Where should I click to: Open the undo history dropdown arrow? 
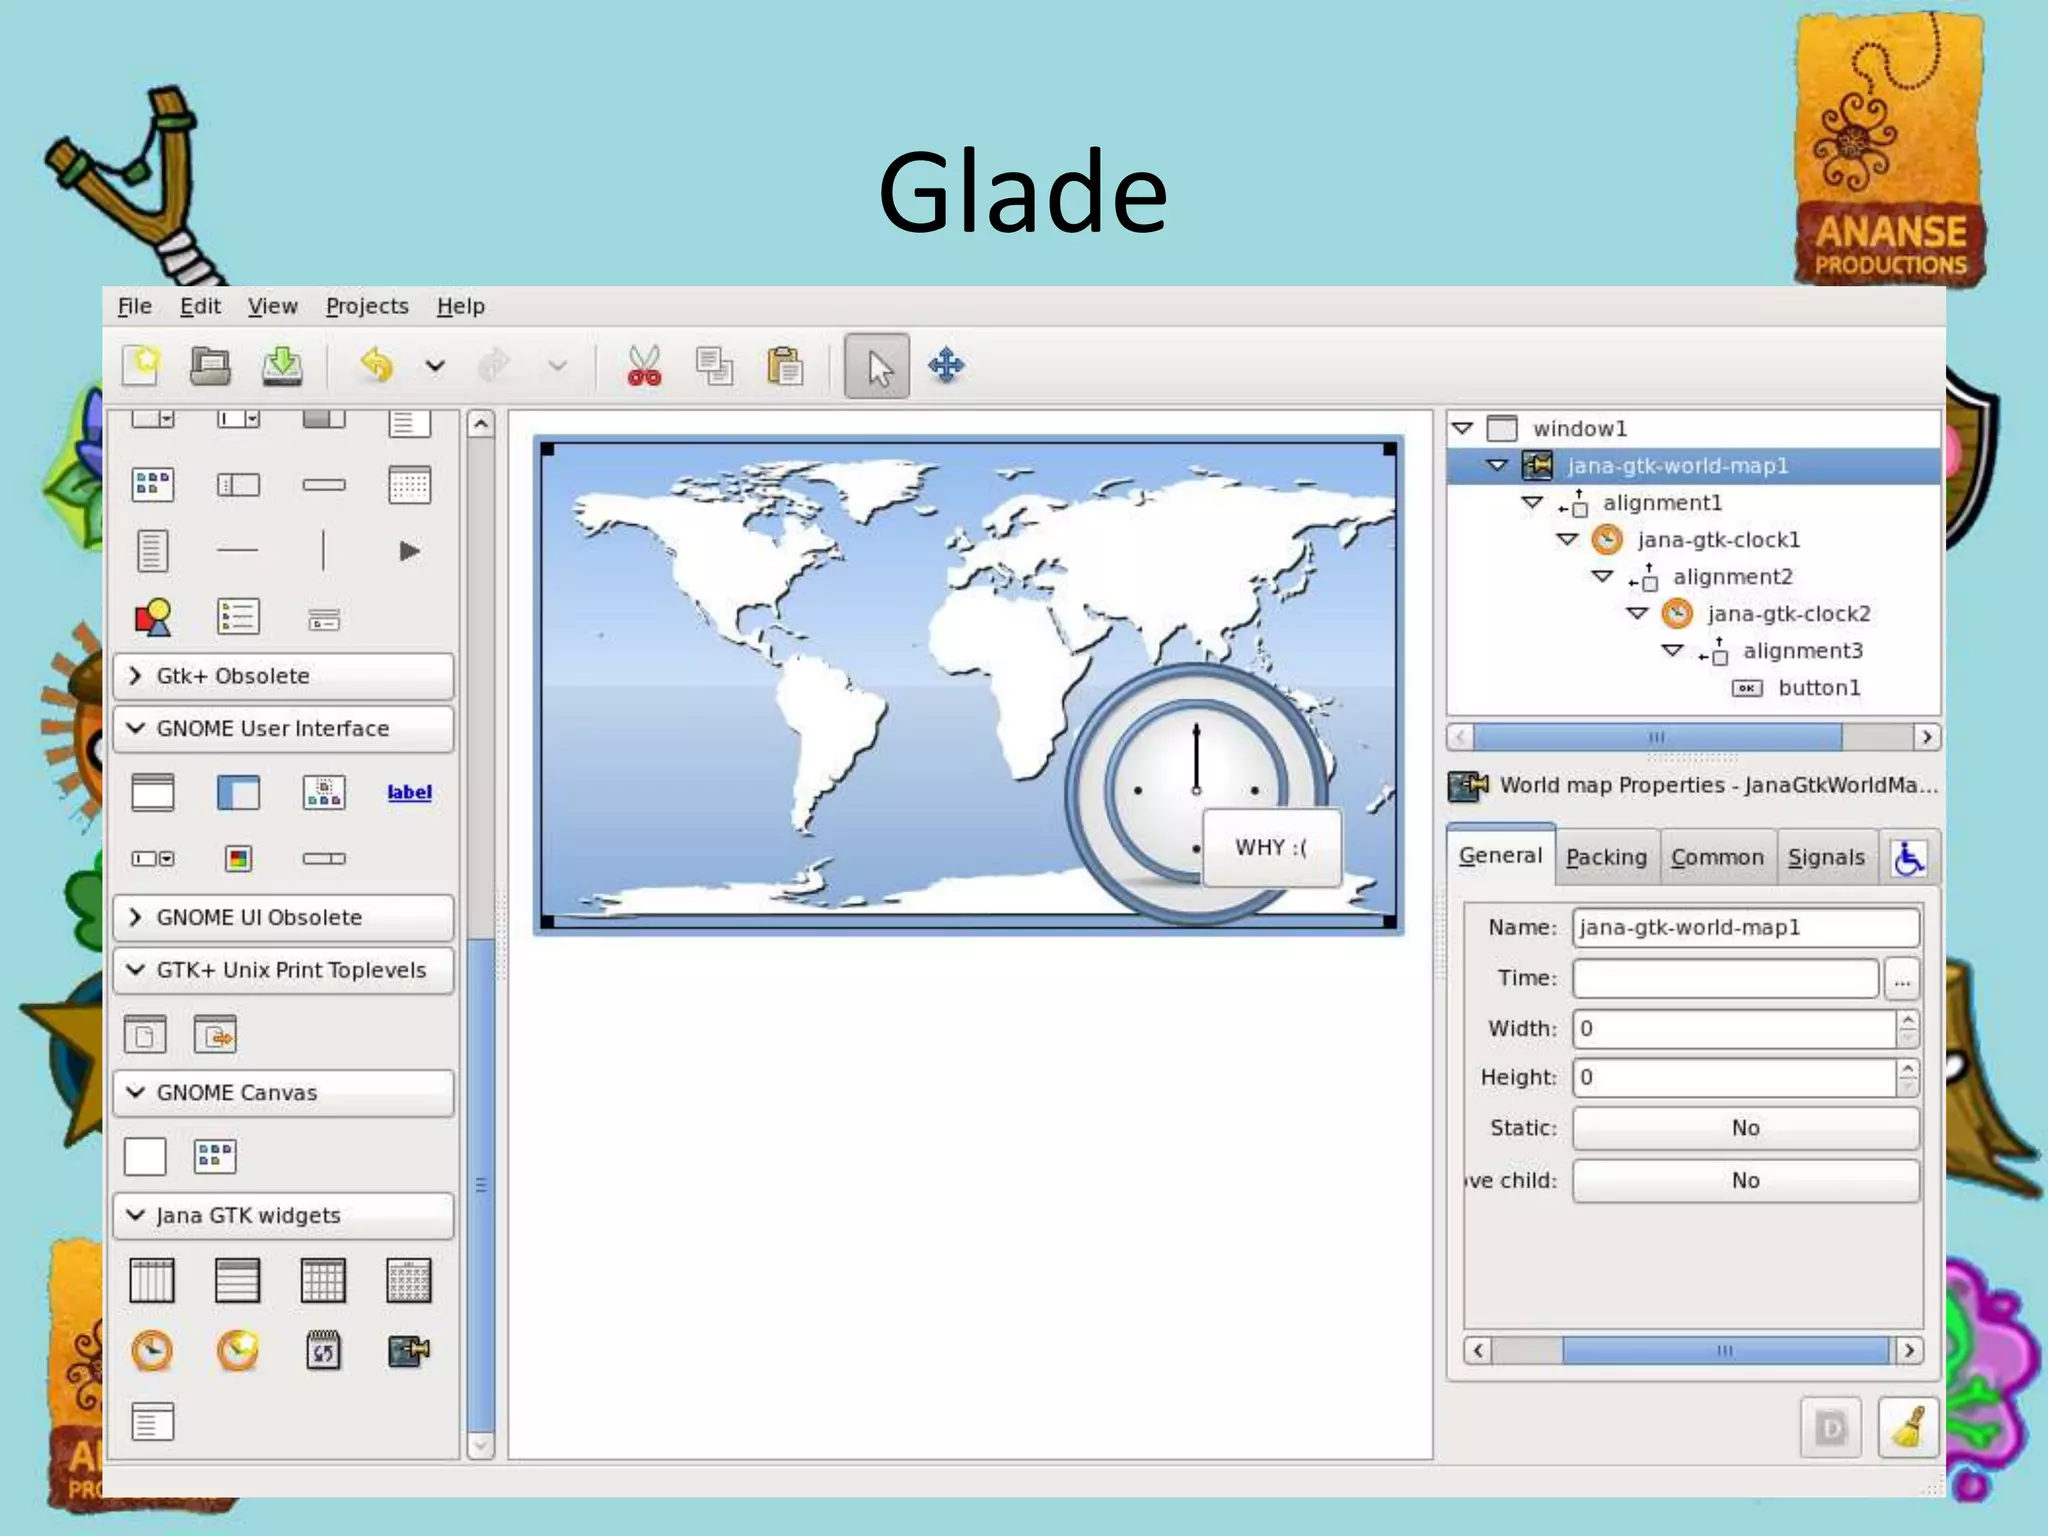click(435, 366)
